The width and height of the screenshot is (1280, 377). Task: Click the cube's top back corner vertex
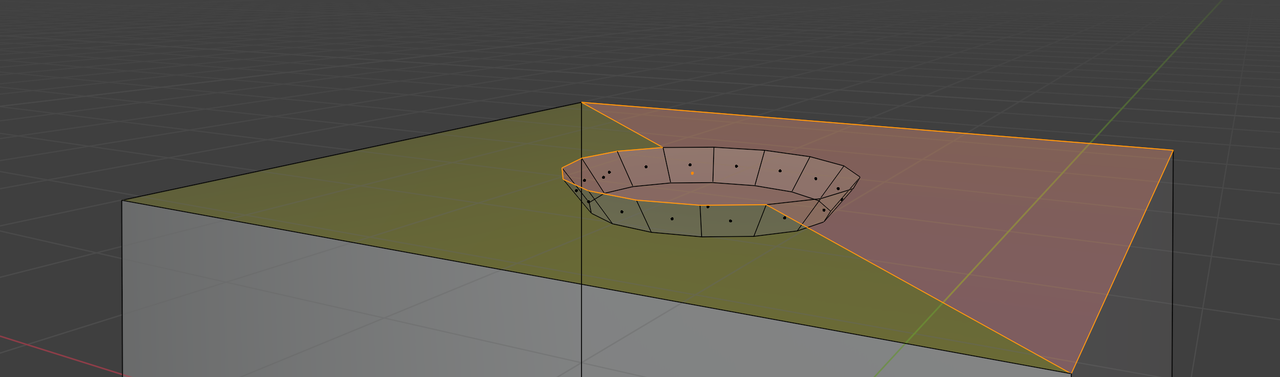pos(582,102)
